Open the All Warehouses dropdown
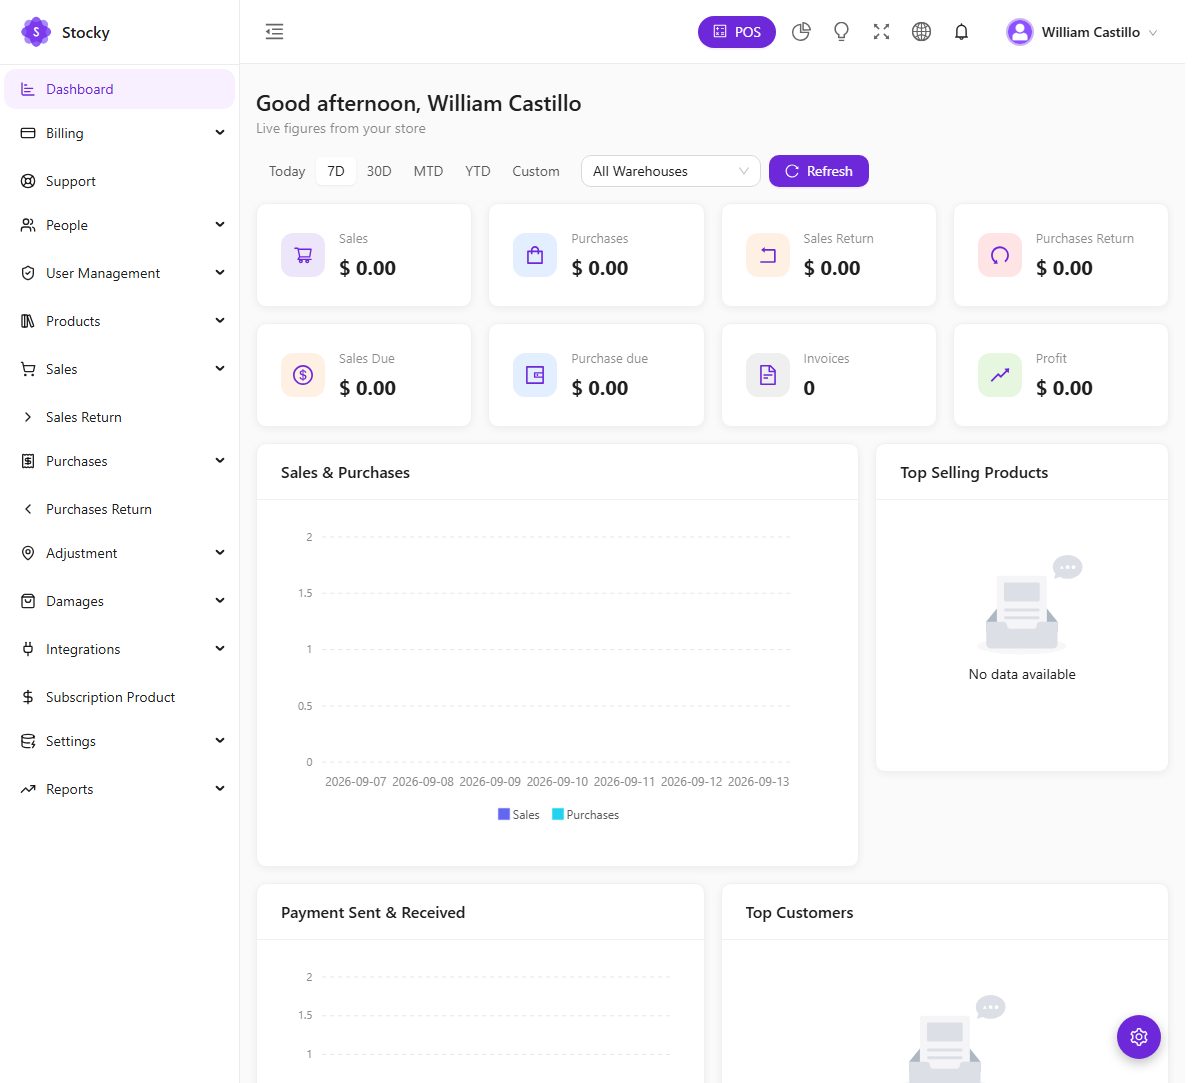The image size is (1200, 1083). [x=670, y=171]
